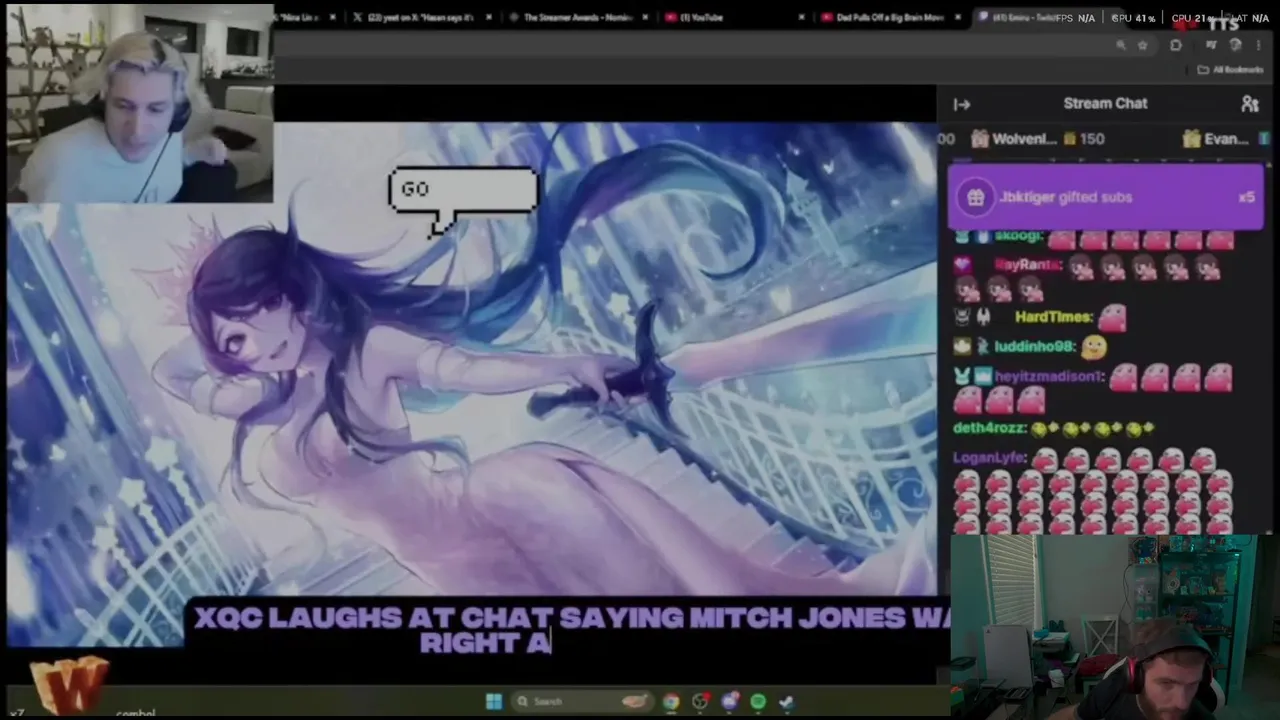Click the x5 gift count
The height and width of the screenshot is (720, 1280).
click(1246, 197)
